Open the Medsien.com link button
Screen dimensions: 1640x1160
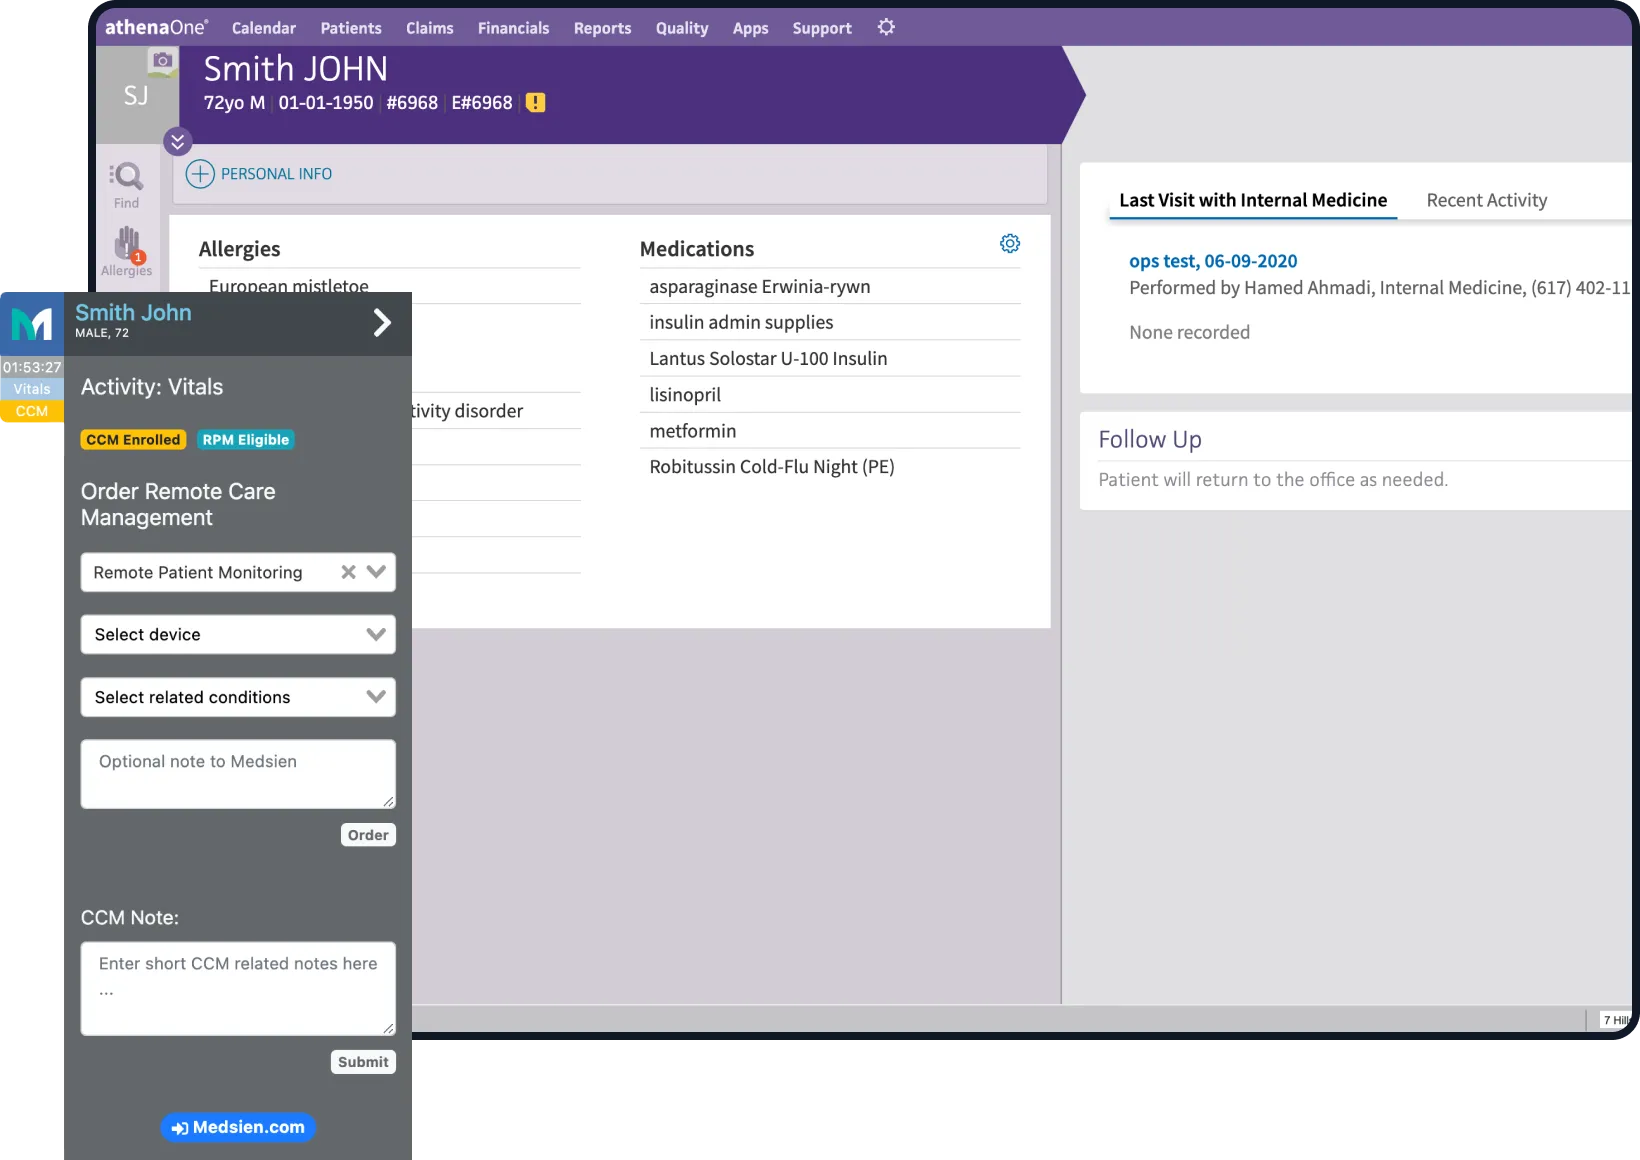tap(238, 1128)
